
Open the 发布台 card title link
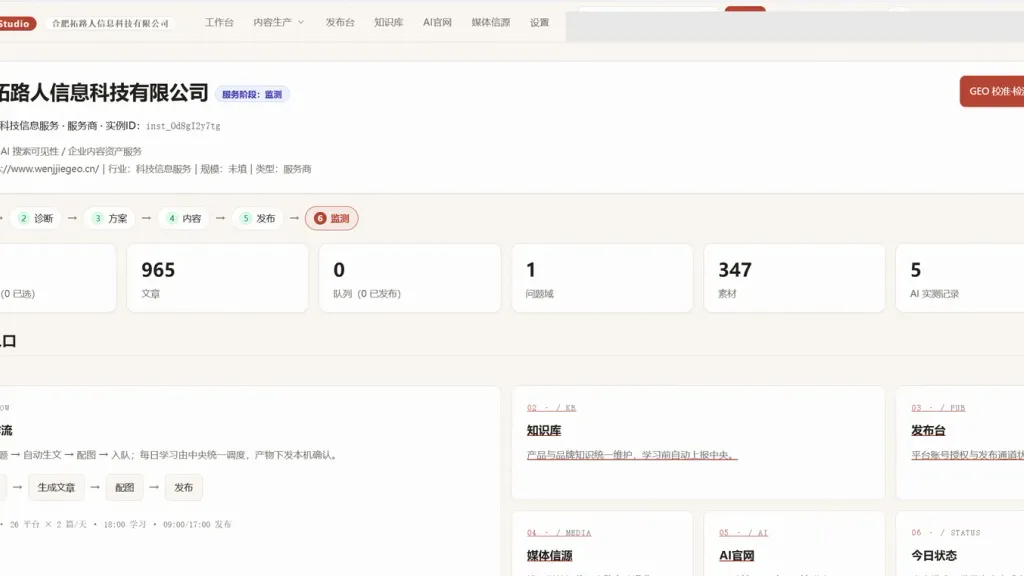928,430
